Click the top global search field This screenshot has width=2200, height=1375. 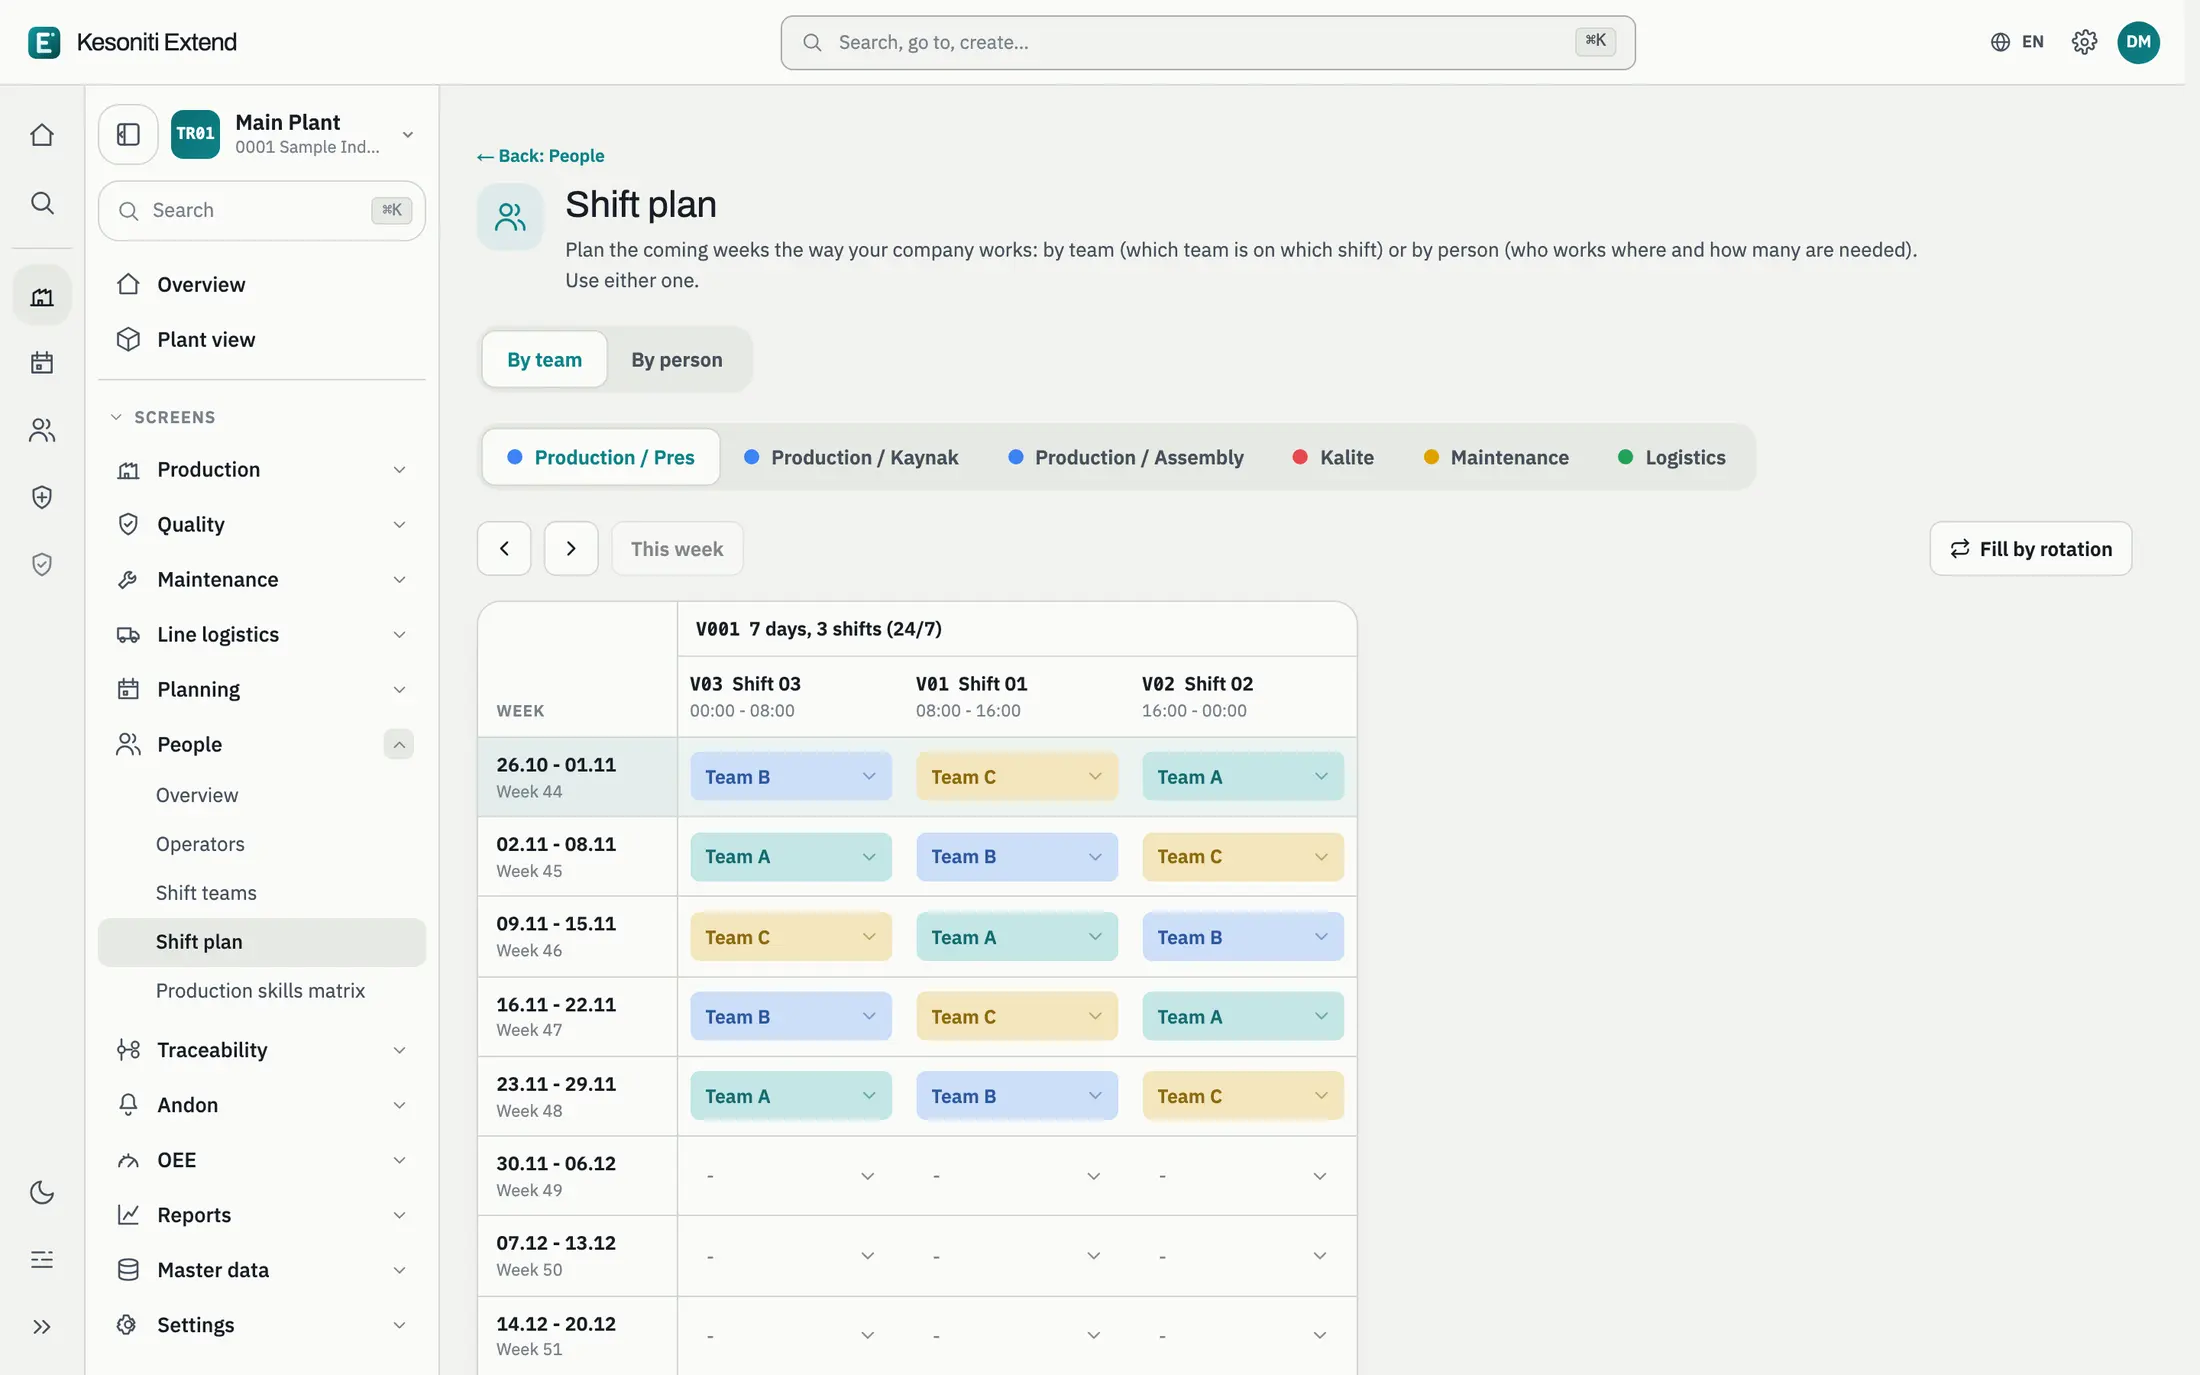[x=1208, y=42]
